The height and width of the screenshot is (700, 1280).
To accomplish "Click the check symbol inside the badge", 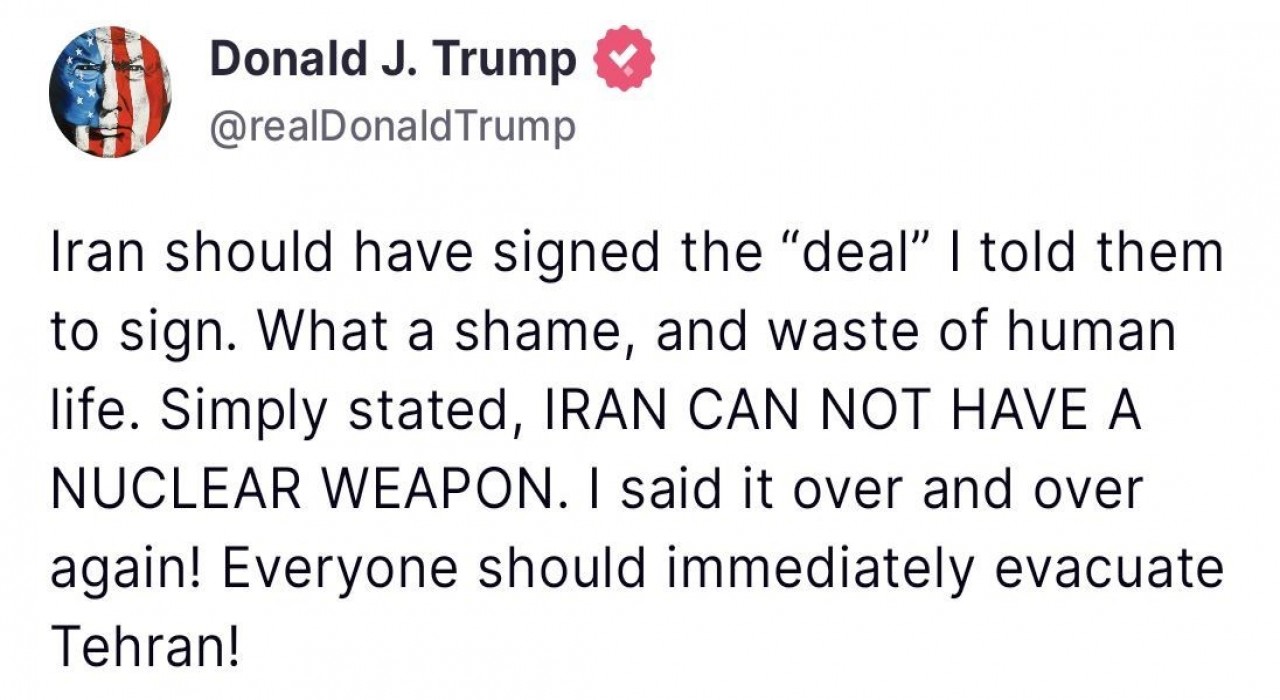I will click(x=625, y=59).
